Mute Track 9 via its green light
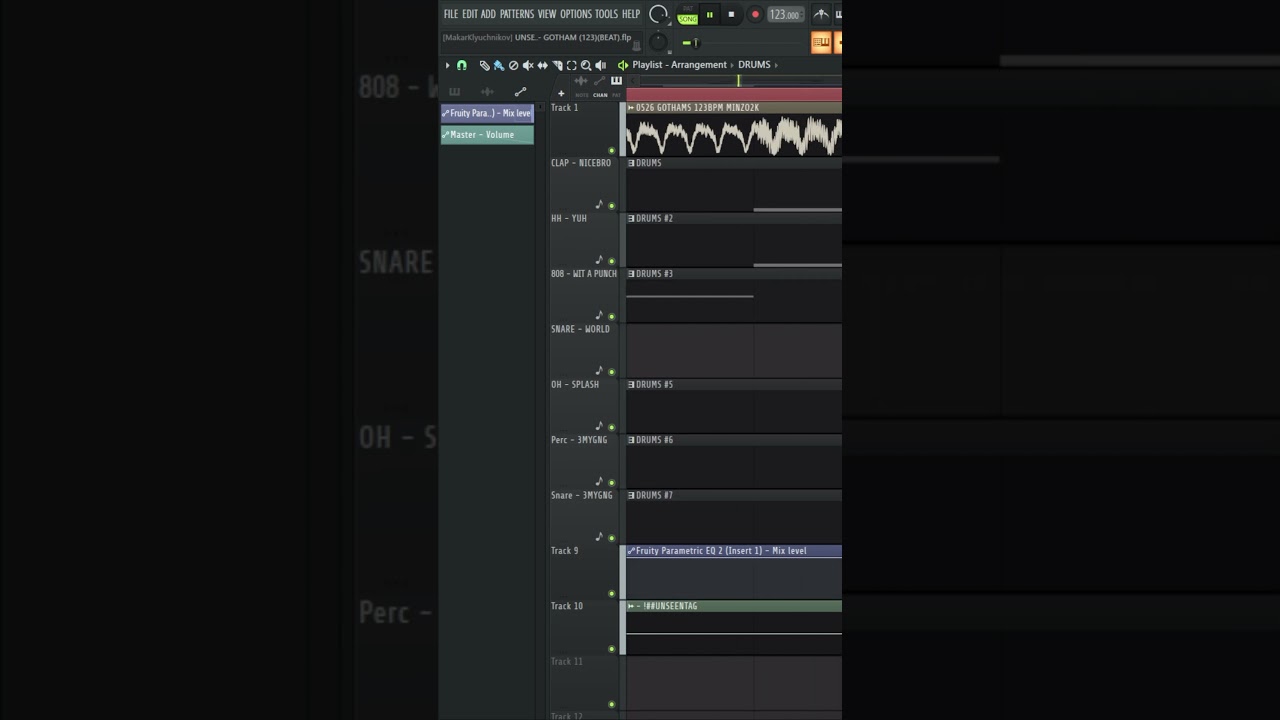 click(612, 593)
